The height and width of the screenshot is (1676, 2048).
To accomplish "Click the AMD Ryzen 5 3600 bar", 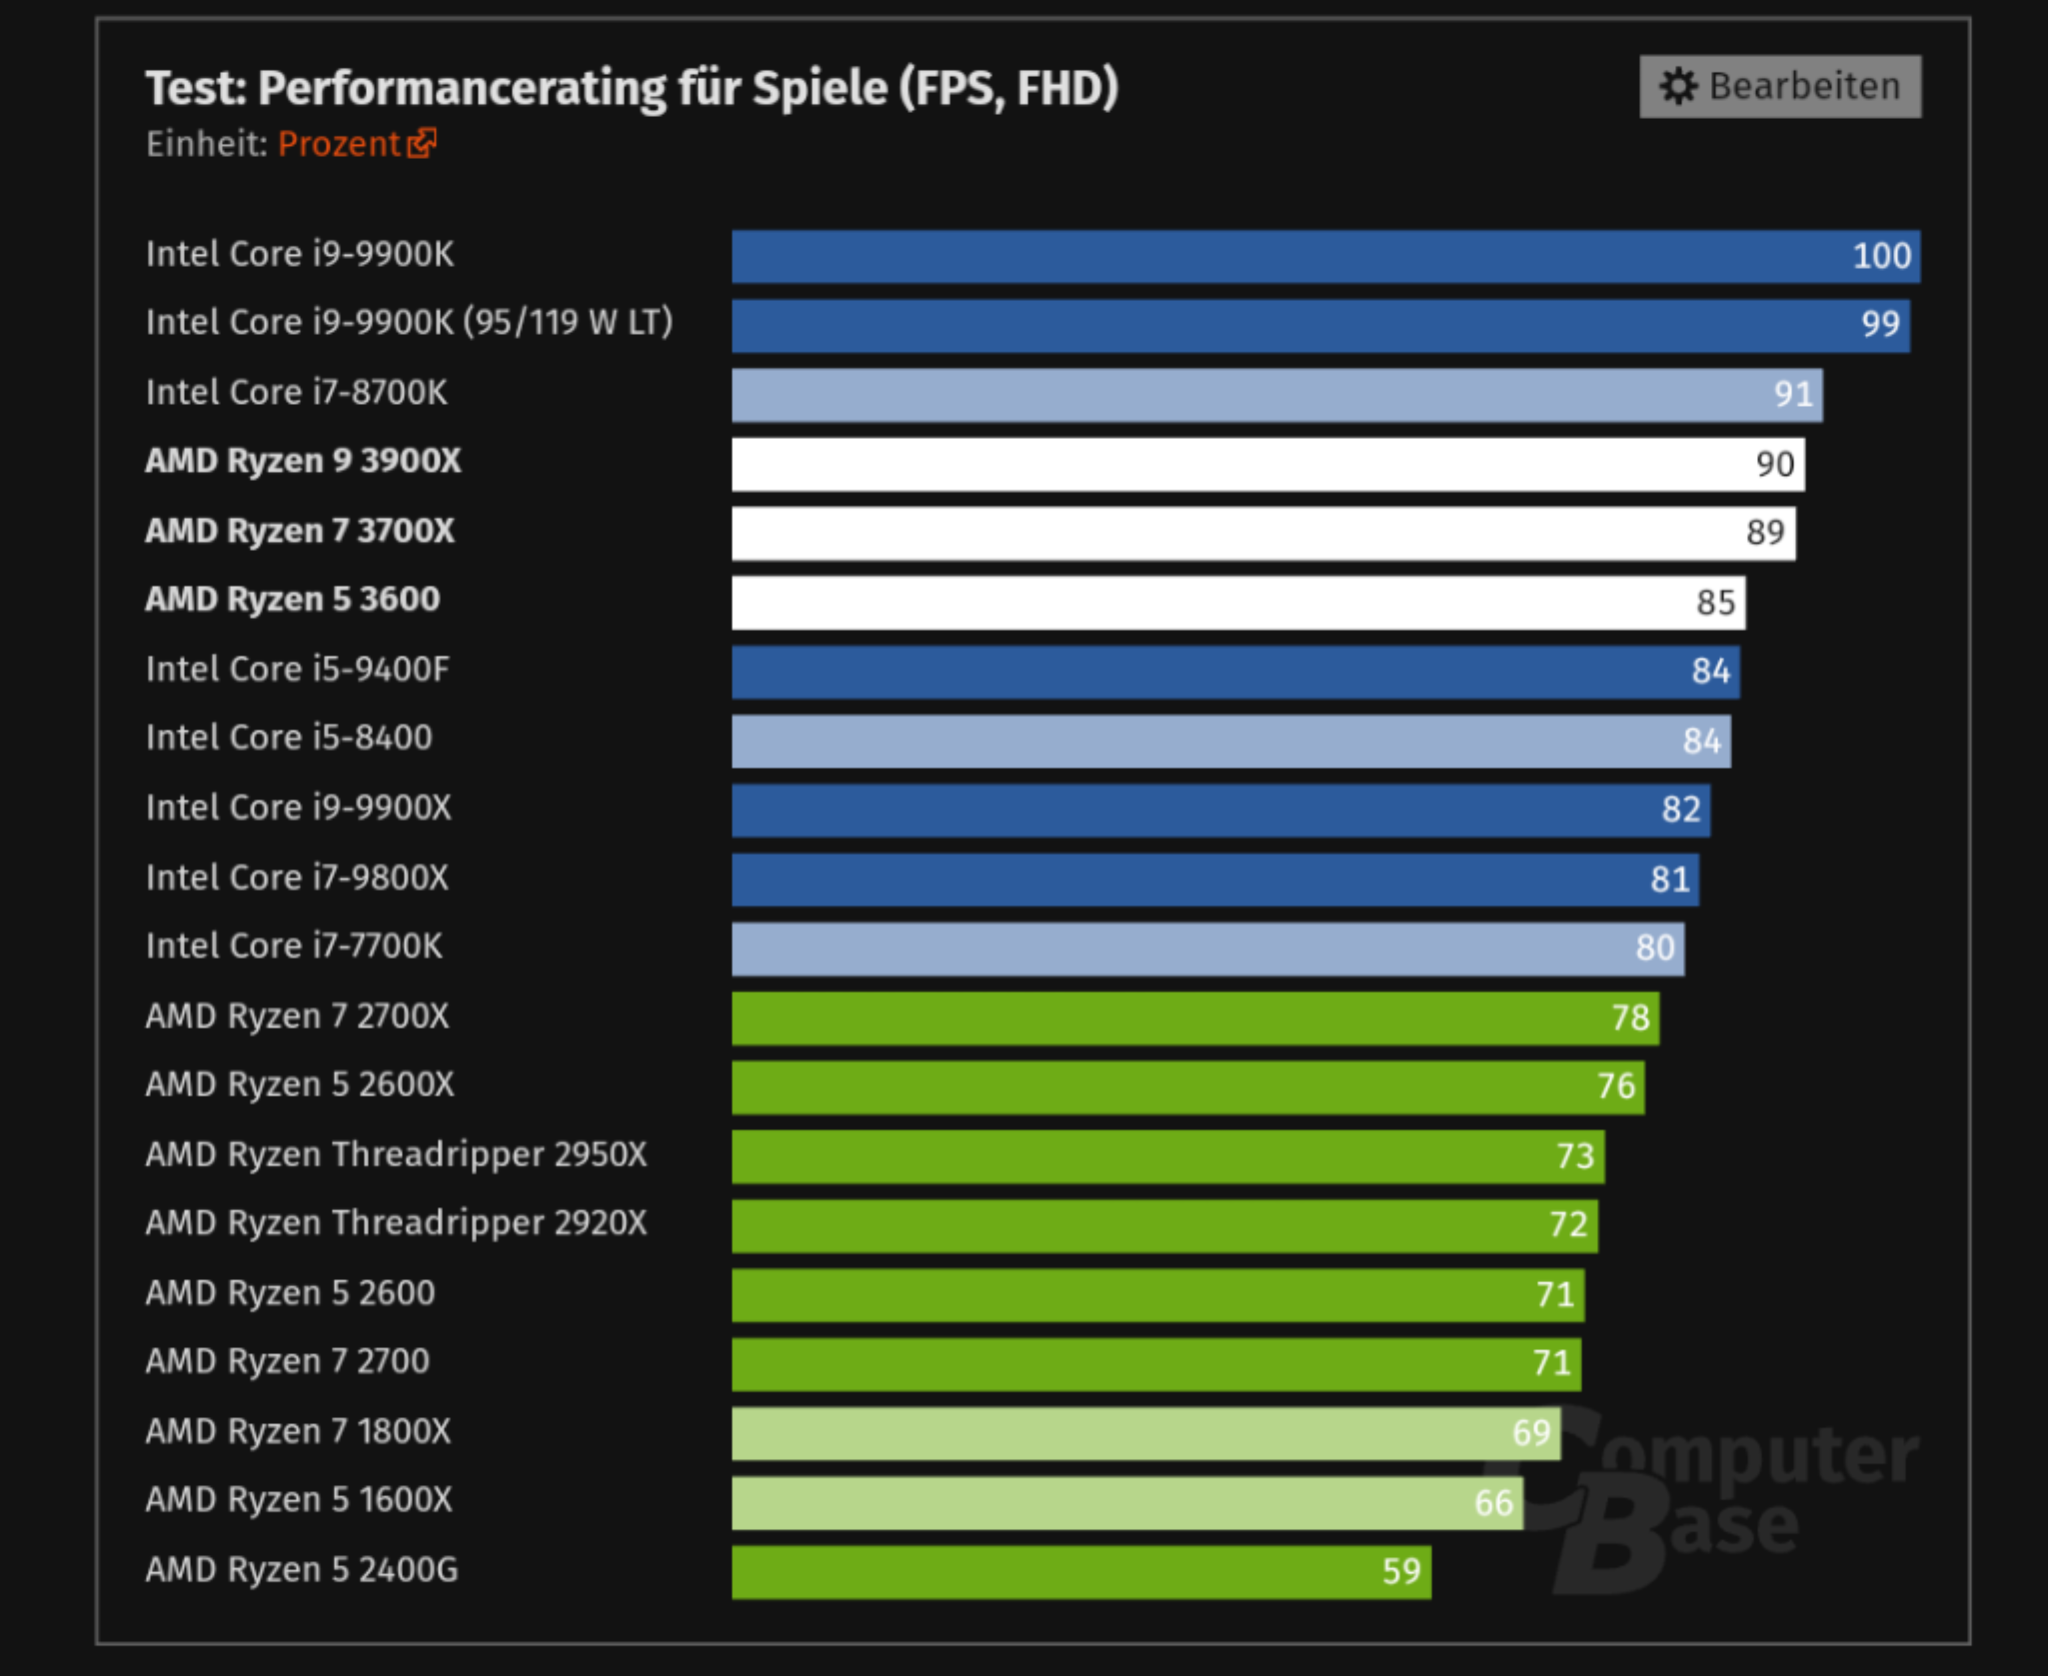I will 1239,602.
